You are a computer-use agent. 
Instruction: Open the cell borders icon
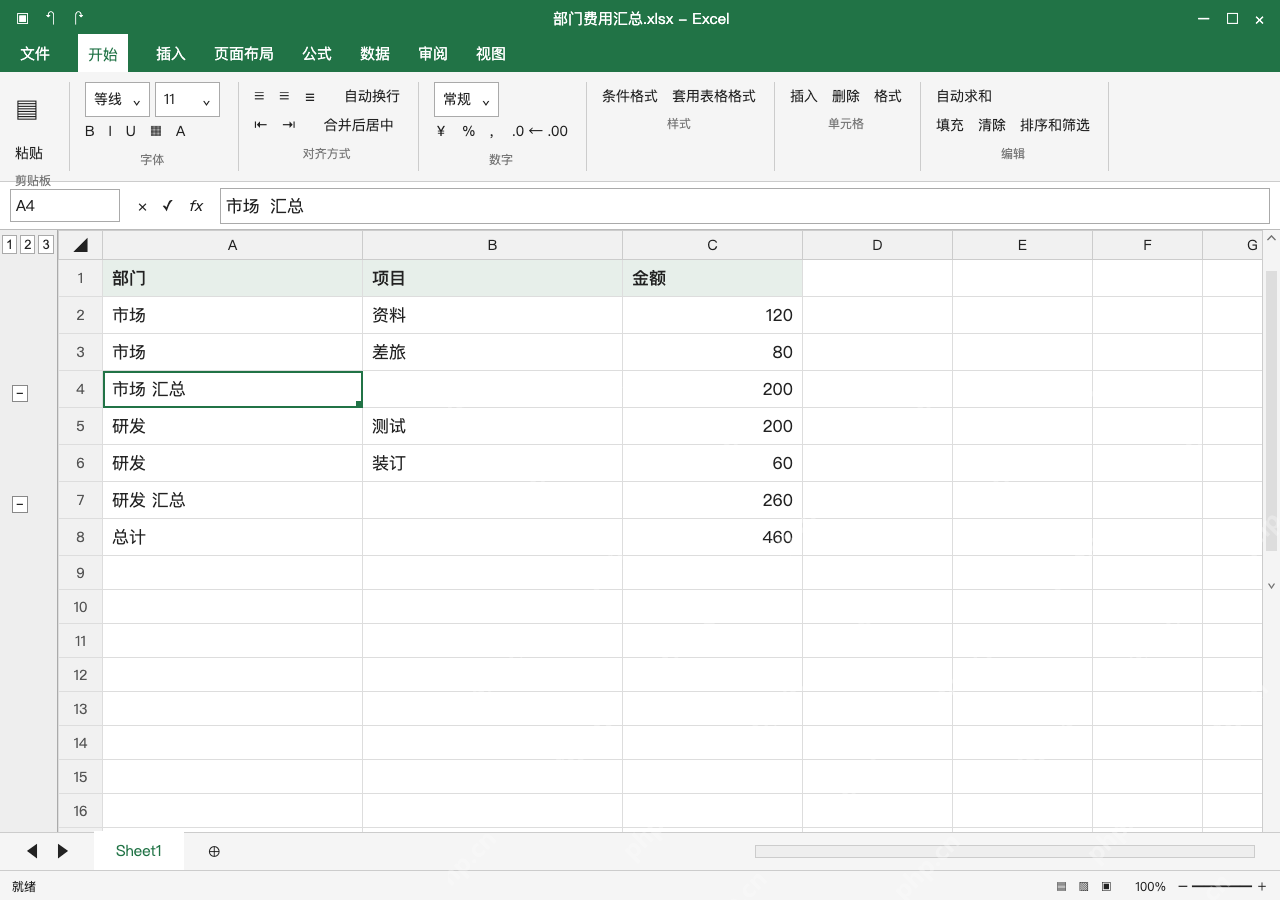coord(156,131)
